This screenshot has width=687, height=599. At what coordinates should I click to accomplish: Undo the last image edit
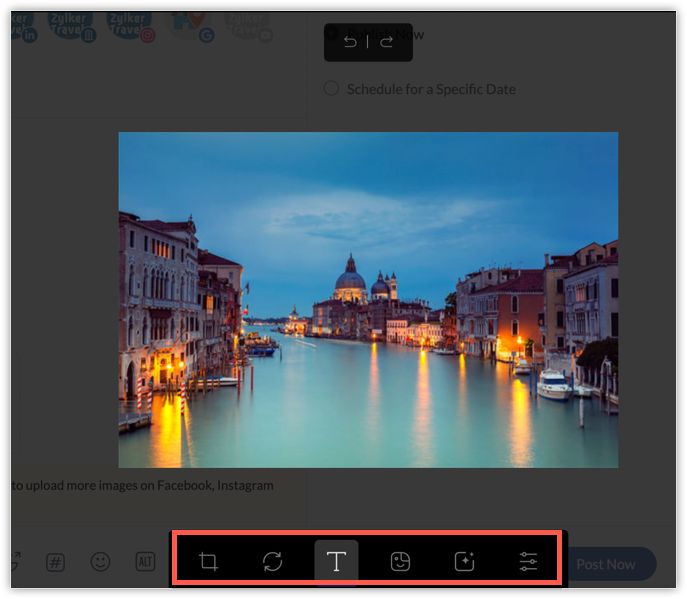pyautogui.click(x=350, y=42)
